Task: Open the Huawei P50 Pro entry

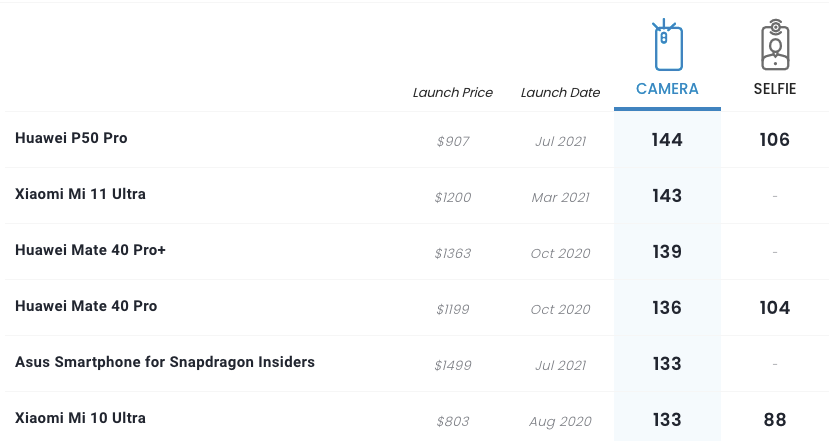Action: [x=71, y=138]
